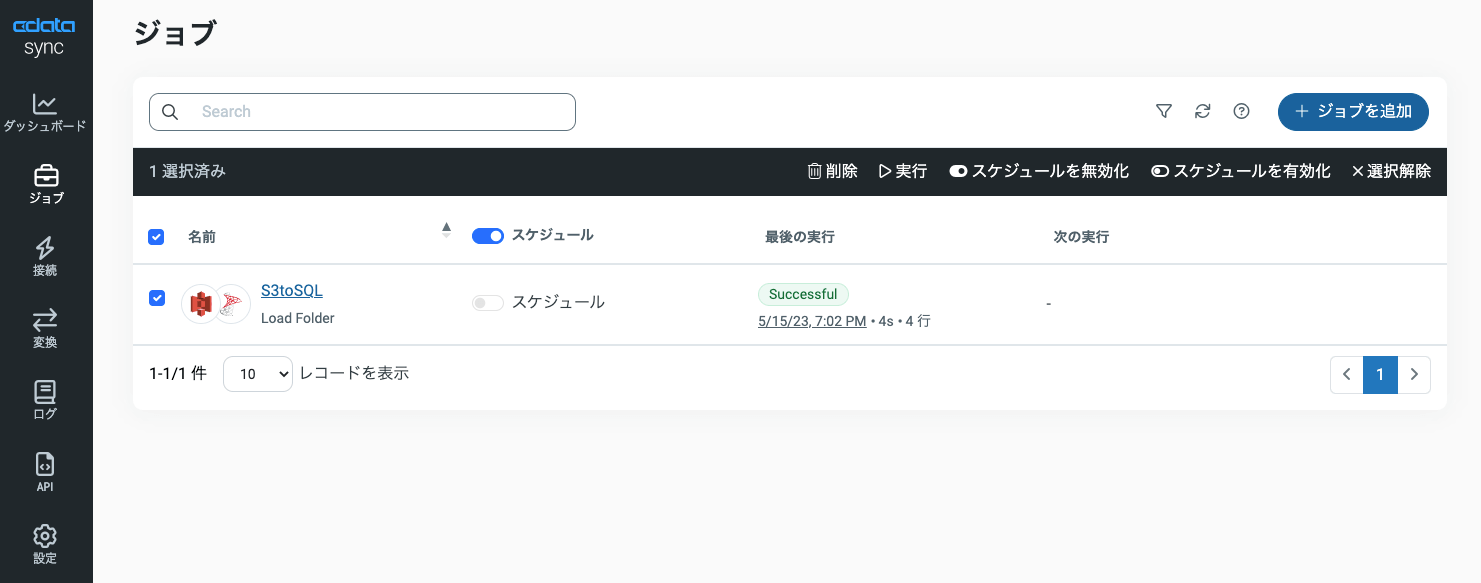Uncheck the select-all checkbox in header
Viewport: 1481px width, 583px height.
tap(156, 237)
